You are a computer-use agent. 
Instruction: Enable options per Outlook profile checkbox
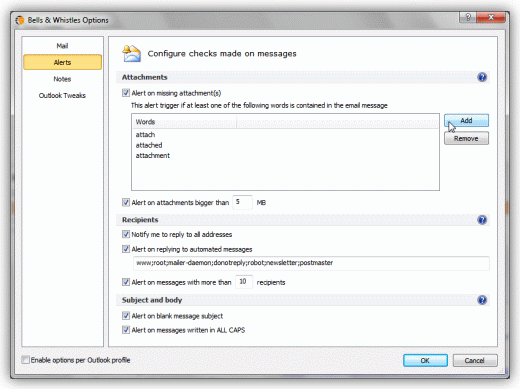click(x=25, y=360)
